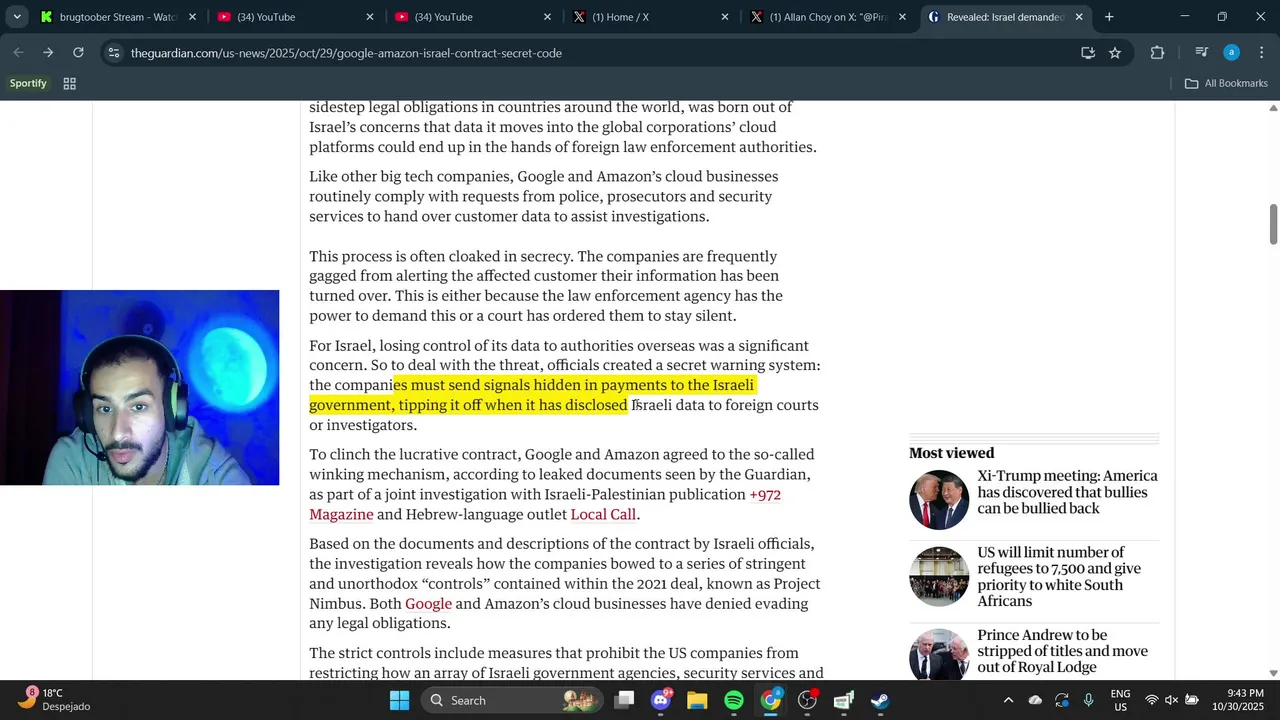Image resolution: width=1280 pixels, height=720 pixels.
Task: Read the Xi-Trump meeting most viewed story
Action: click(x=1067, y=492)
